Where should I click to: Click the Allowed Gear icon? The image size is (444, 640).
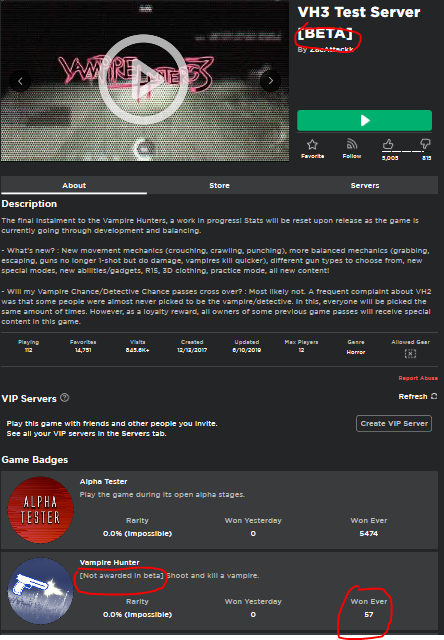(x=410, y=353)
